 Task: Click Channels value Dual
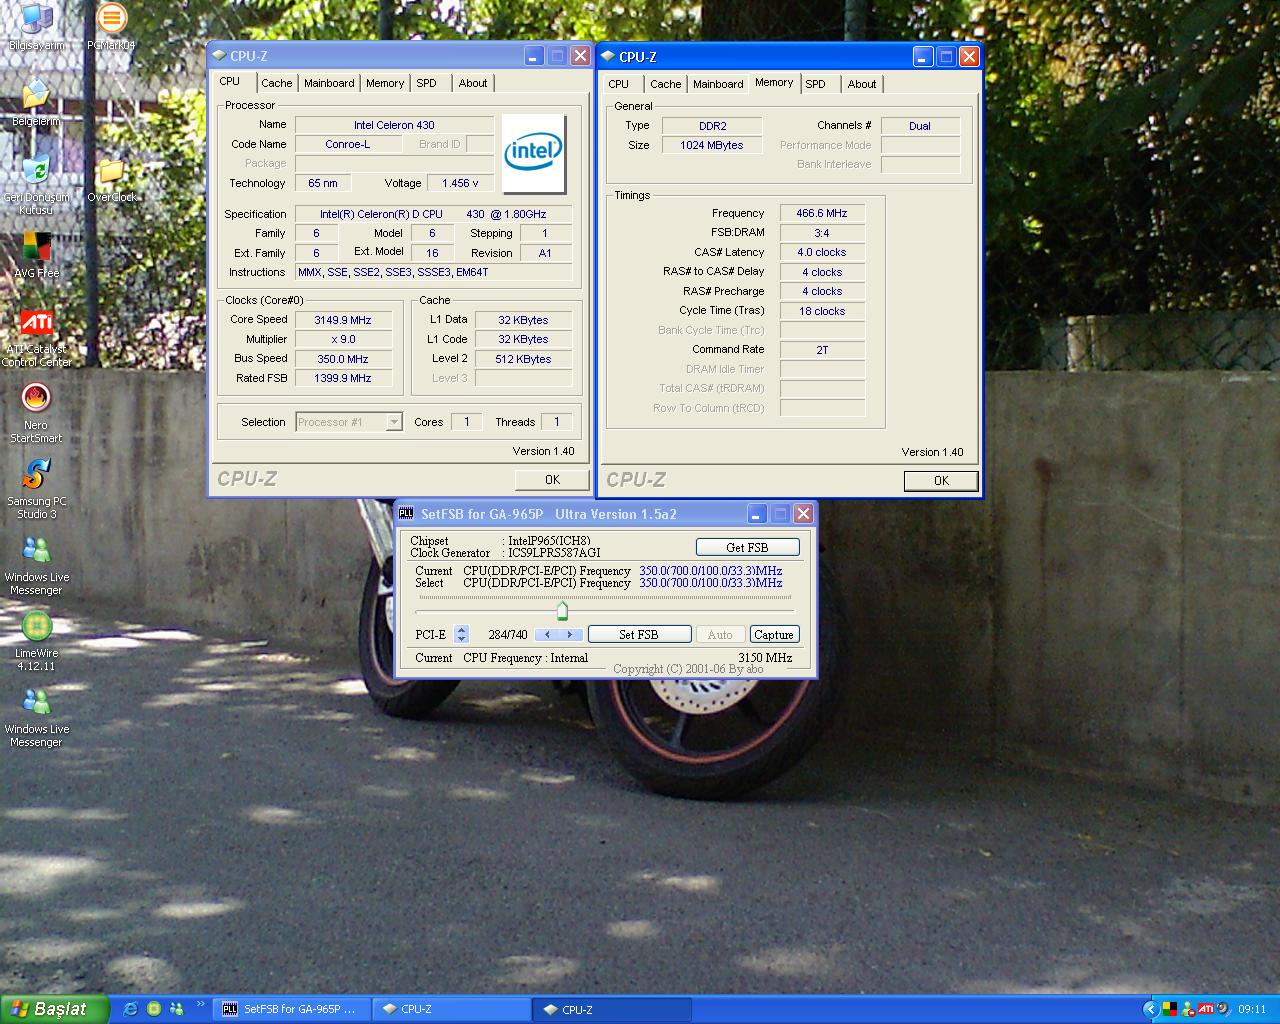(920, 126)
